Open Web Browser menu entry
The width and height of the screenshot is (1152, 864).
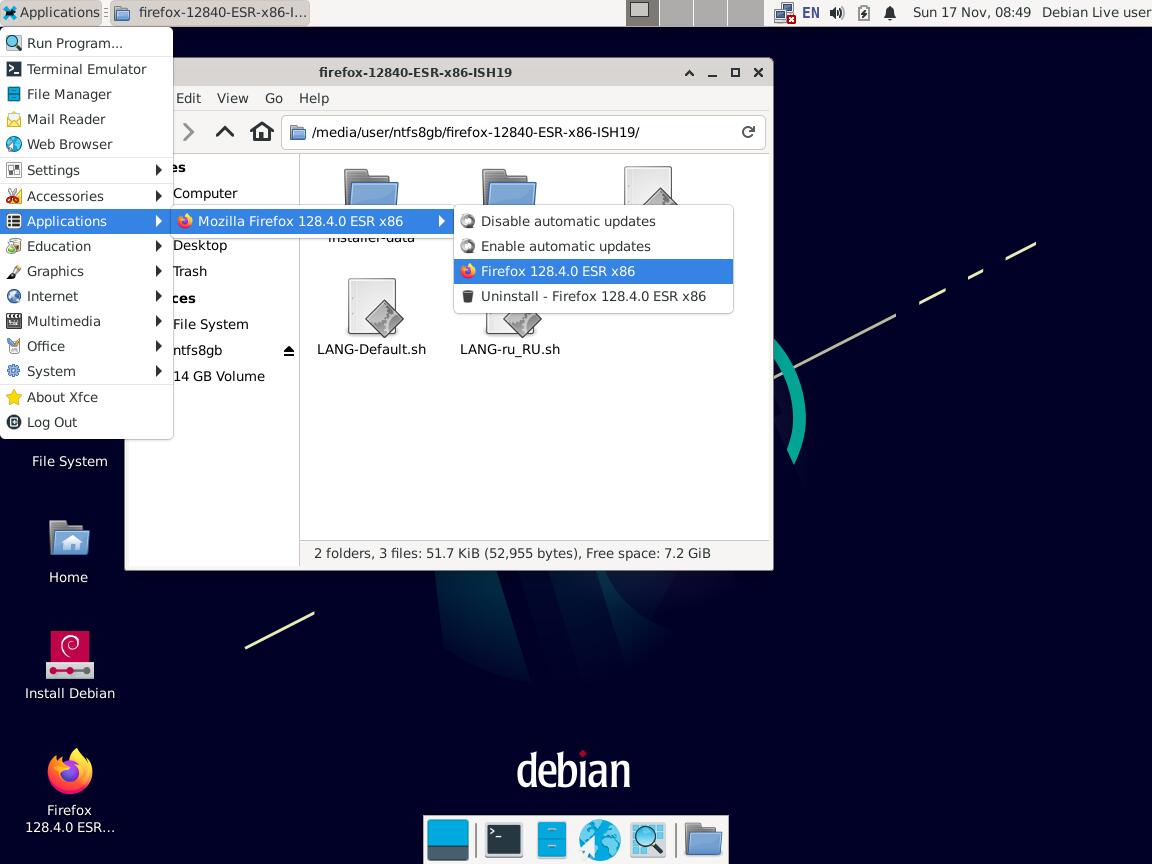tap(87, 144)
